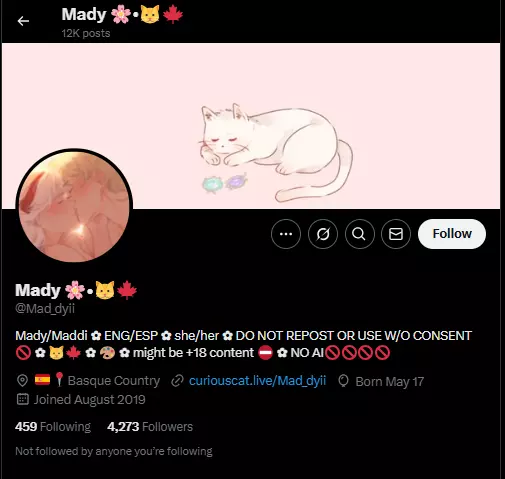Click the @Mad_dyii handle text

tap(45, 308)
